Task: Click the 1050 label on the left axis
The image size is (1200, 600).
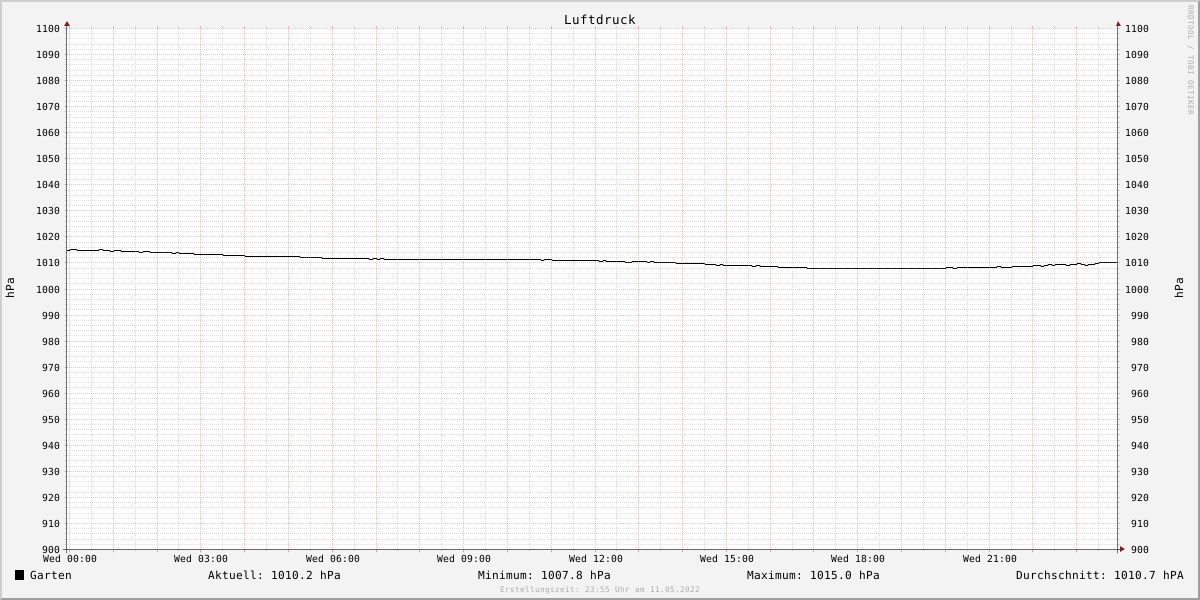Action: [48, 159]
